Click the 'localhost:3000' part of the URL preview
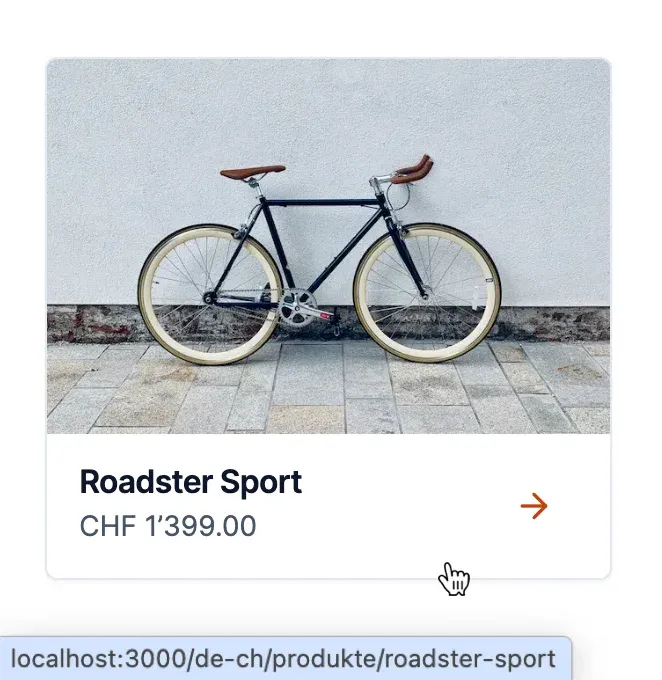 [x=98, y=658]
